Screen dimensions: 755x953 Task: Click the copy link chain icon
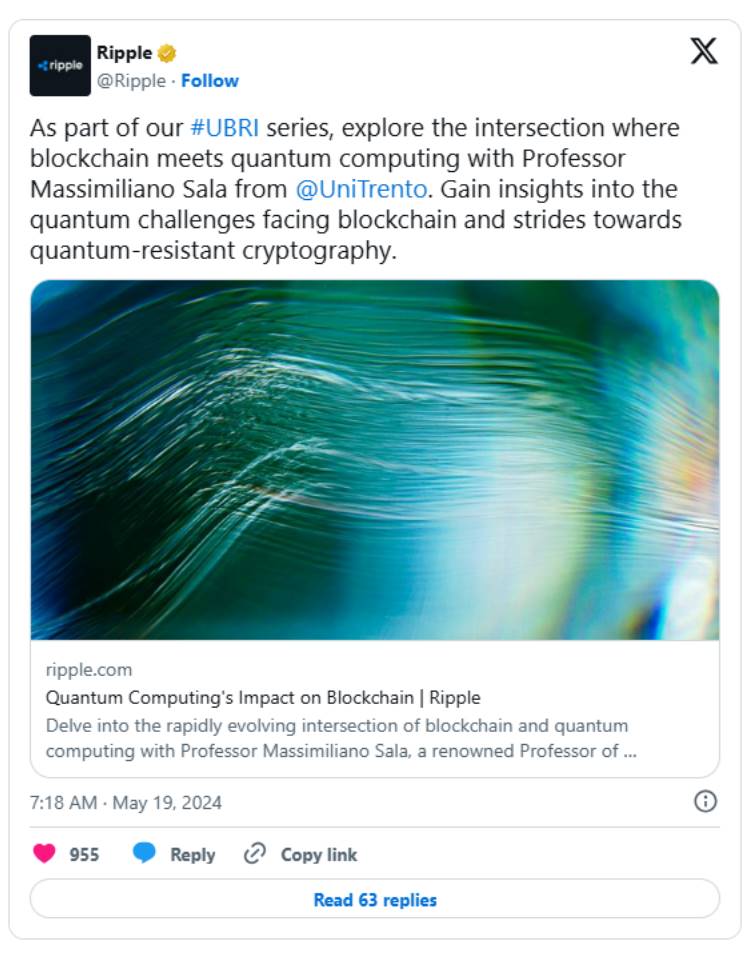coord(256,854)
